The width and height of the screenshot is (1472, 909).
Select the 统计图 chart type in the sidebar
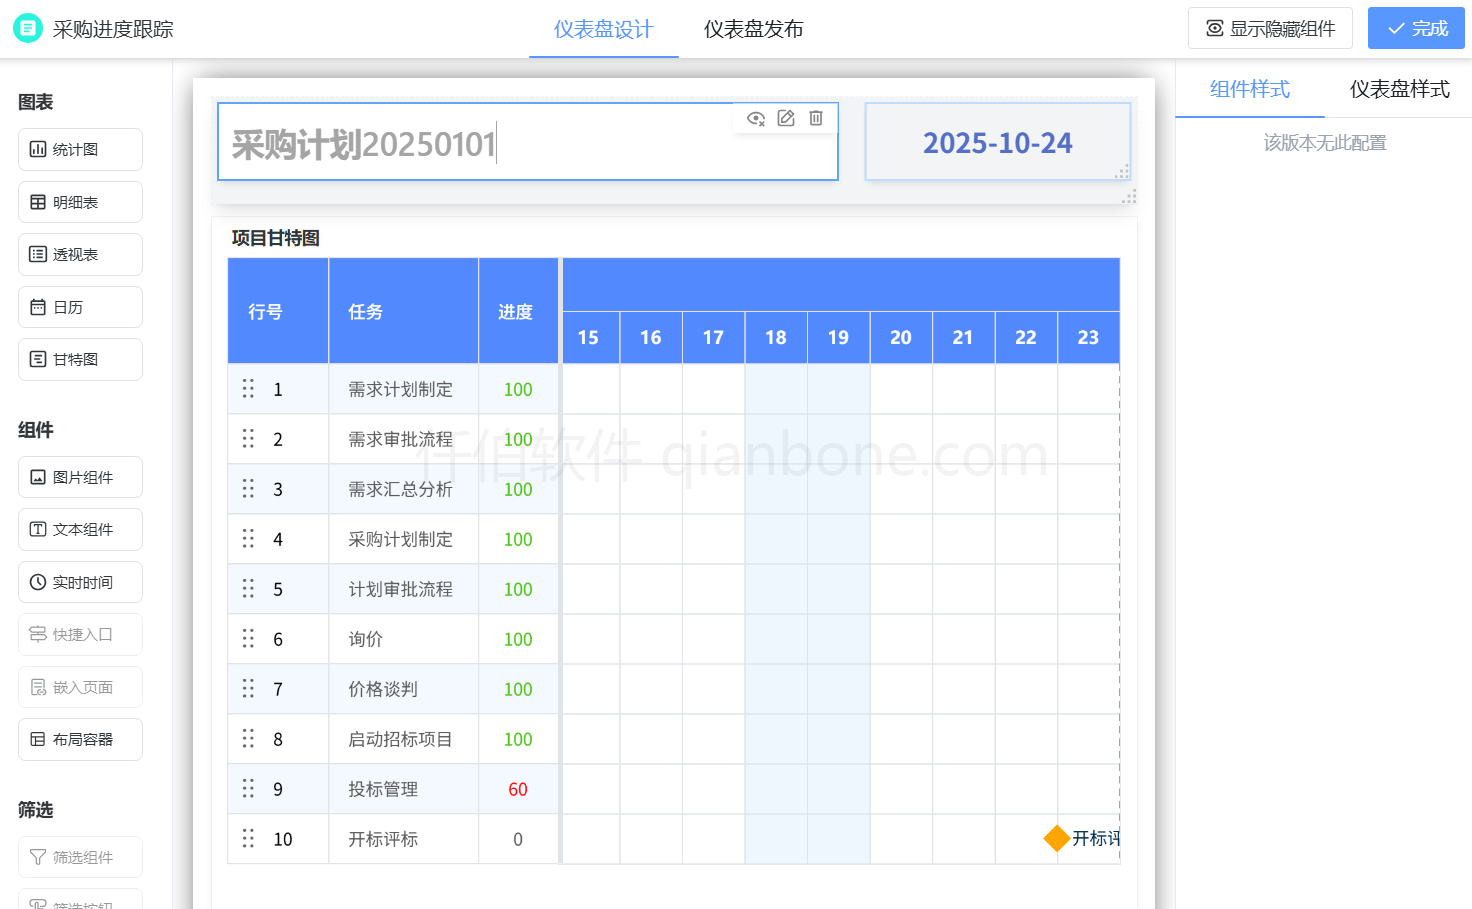pyautogui.click(x=80, y=149)
